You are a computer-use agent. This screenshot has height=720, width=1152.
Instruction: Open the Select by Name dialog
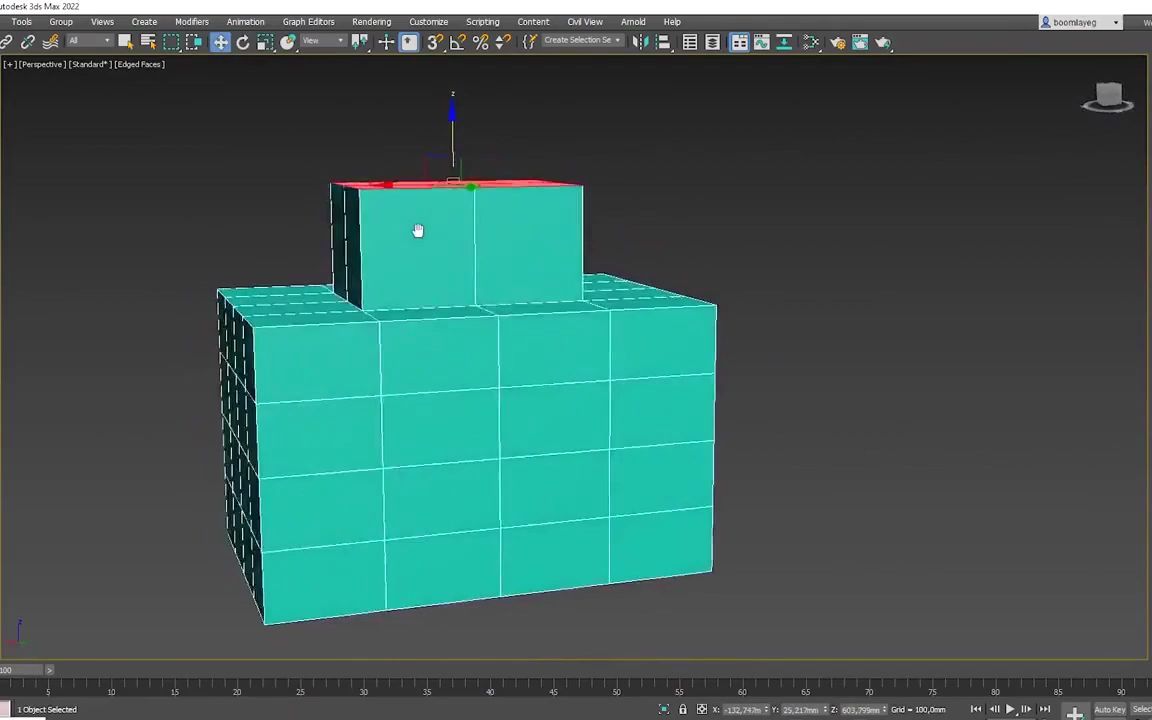coord(148,41)
